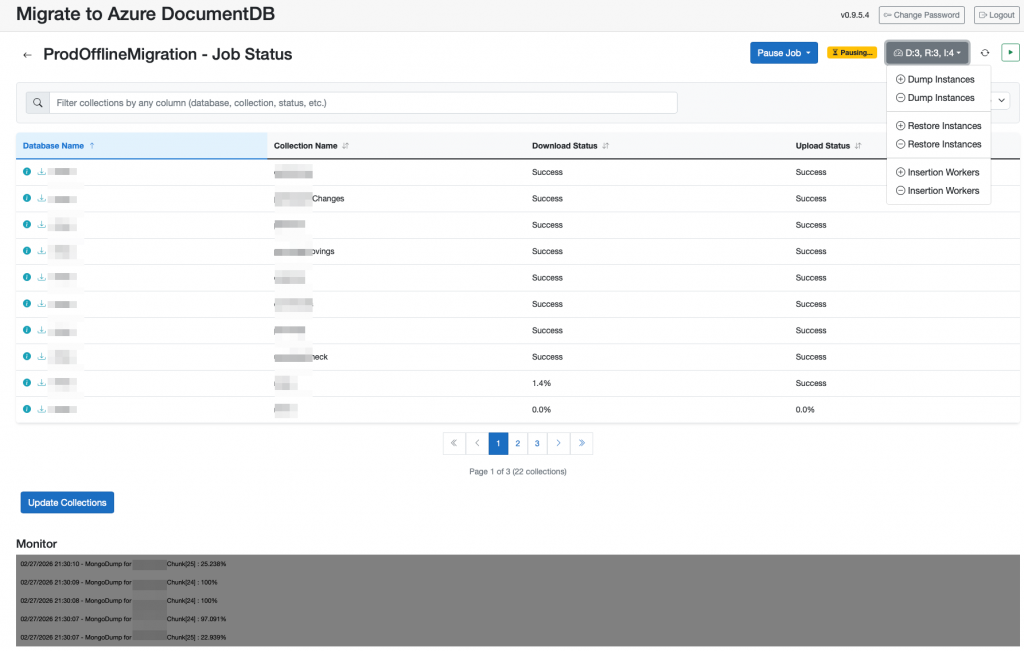Viewport: 1024px width, 651px height.
Task: Choose the plus Insertion Workers menu option
Action: coord(937,172)
